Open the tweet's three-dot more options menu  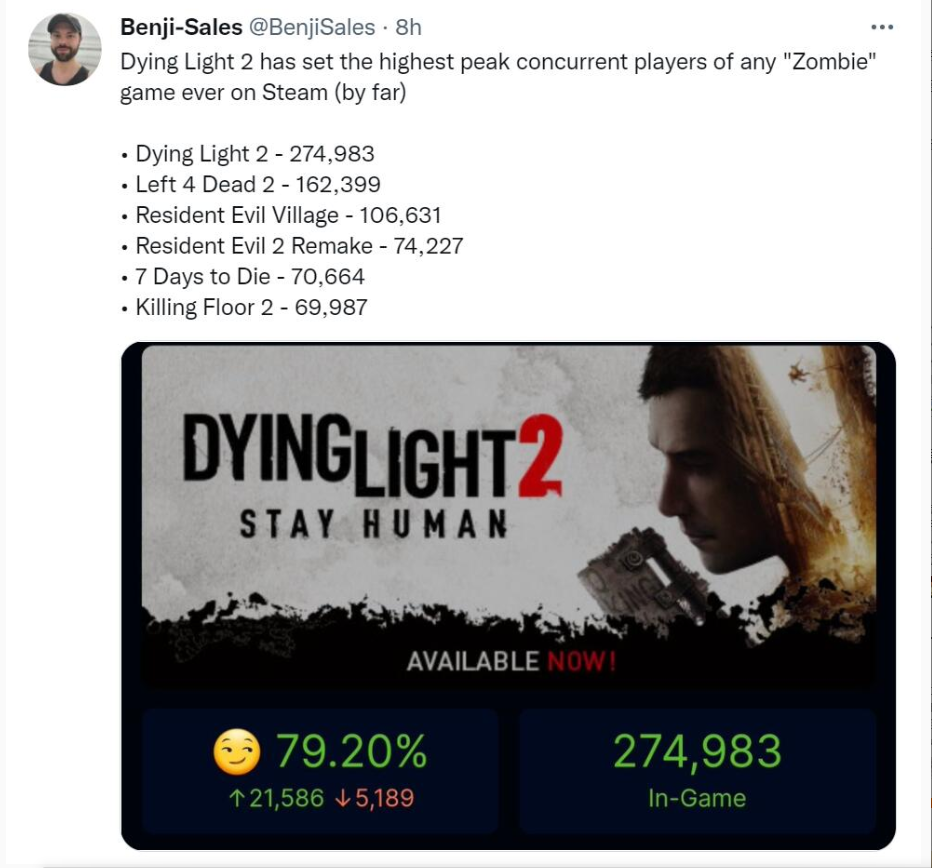tap(881, 27)
